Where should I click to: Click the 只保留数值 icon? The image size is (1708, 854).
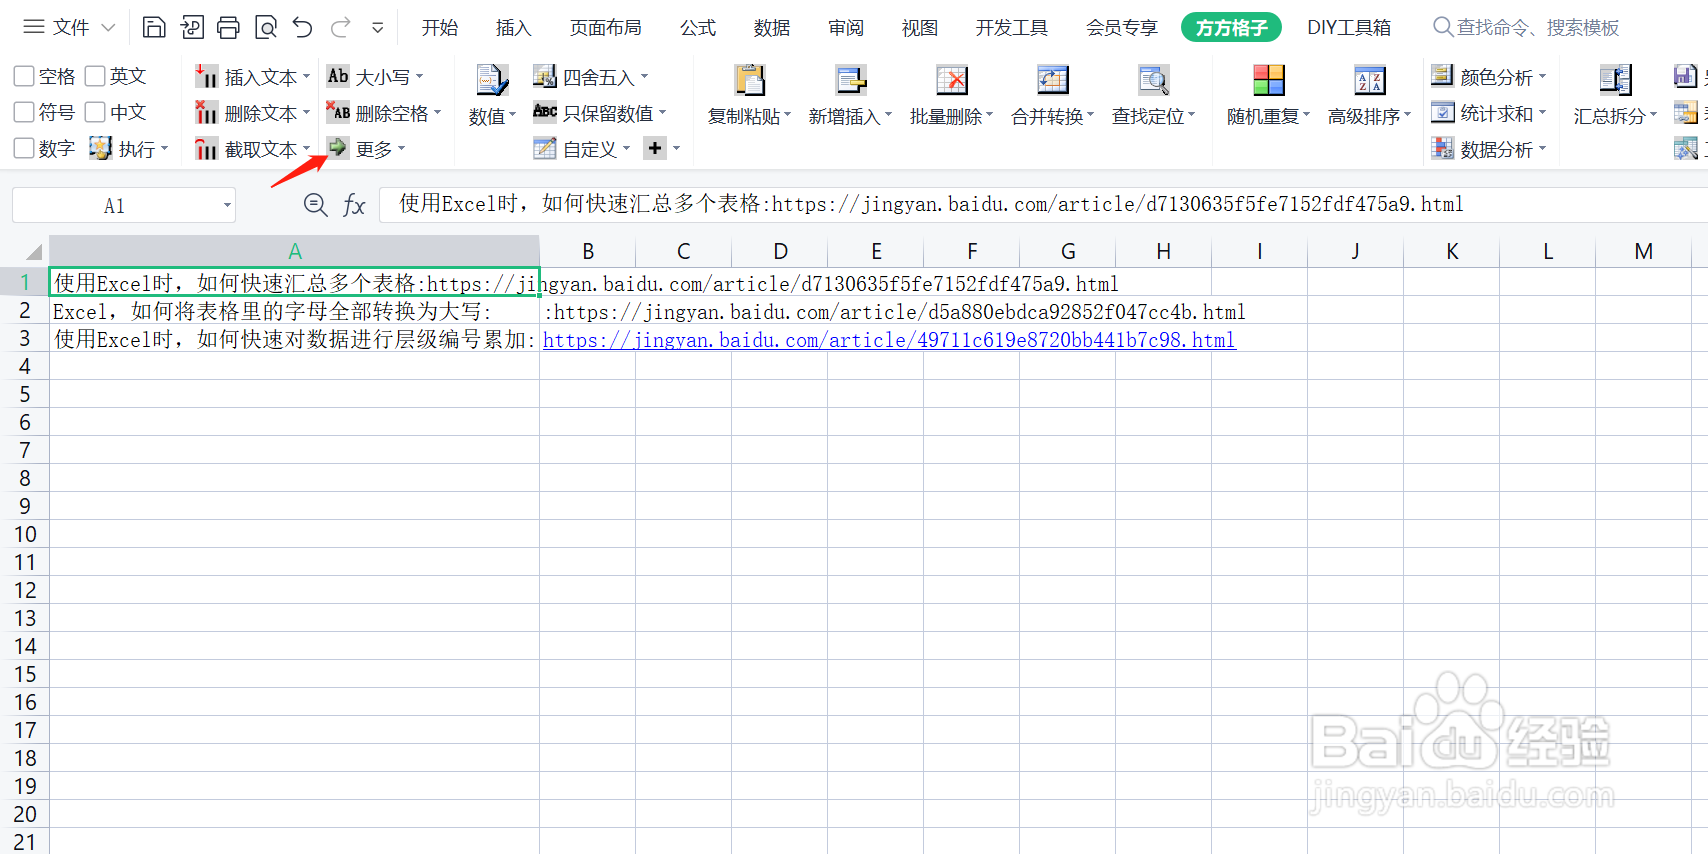pos(544,112)
